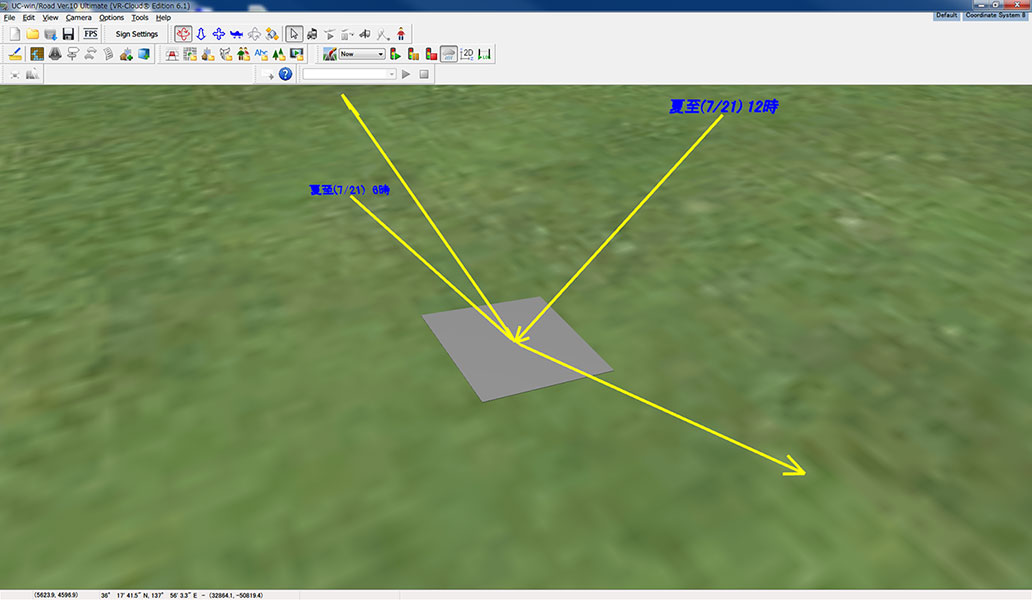Click the download data icon beside the folder
1032x600 pixels.
[50, 34]
